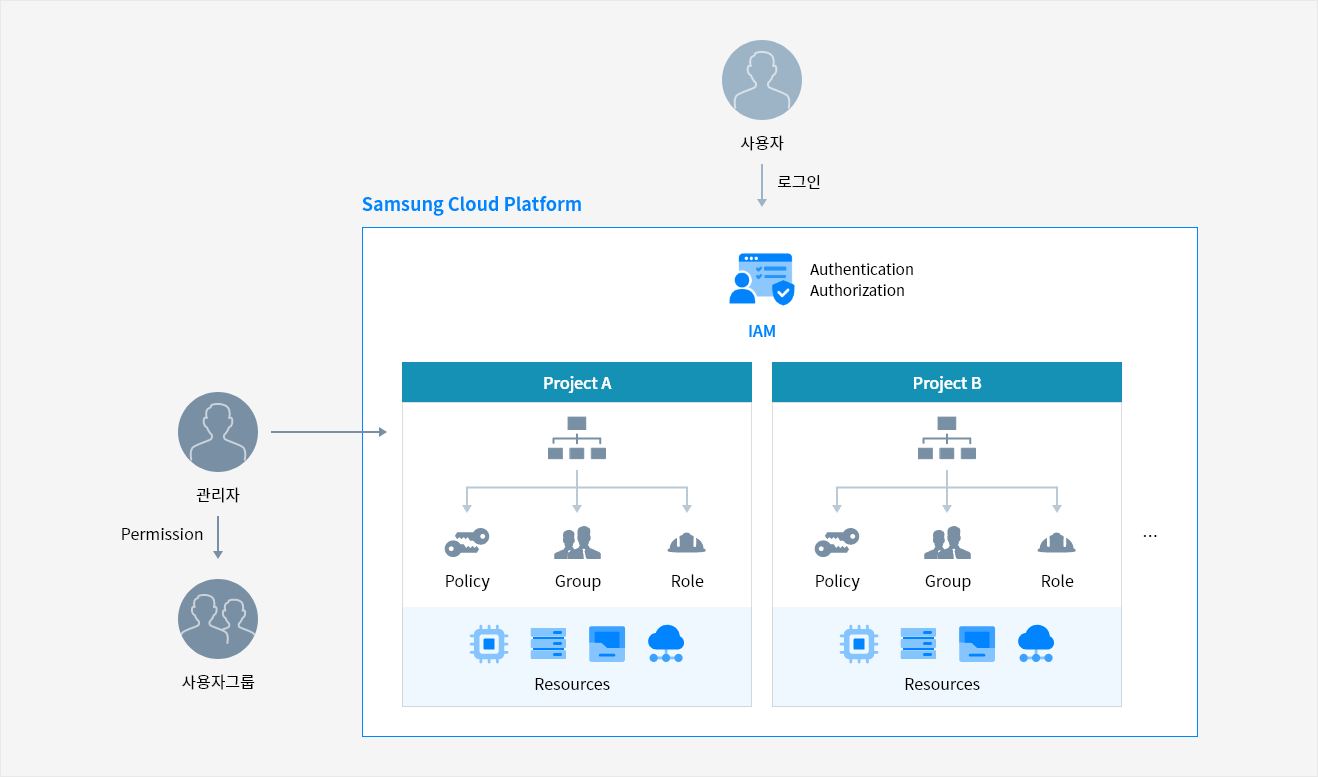Click the server stack resource icon in Project A
The width and height of the screenshot is (1318, 777).
[x=548, y=644]
